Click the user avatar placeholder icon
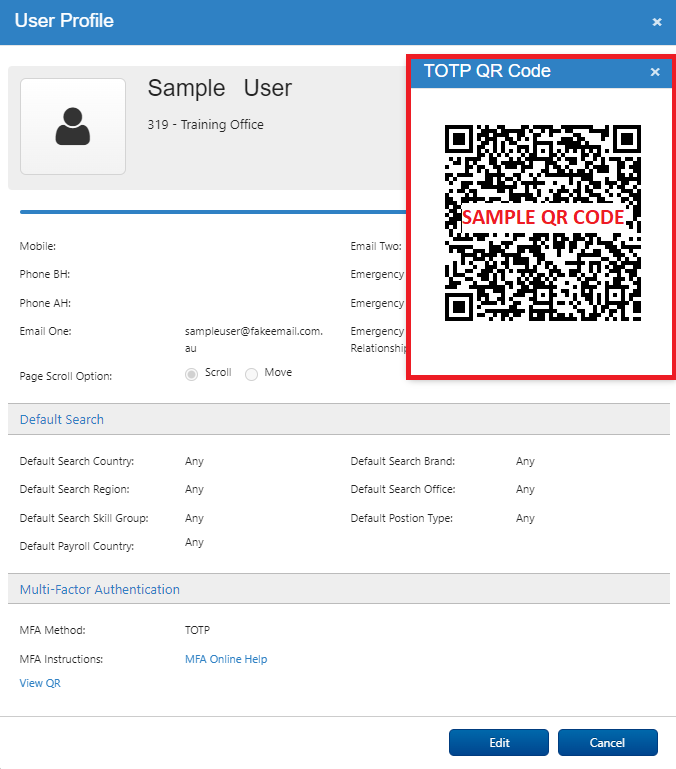Image resolution: width=676 pixels, height=769 pixels. [73, 127]
